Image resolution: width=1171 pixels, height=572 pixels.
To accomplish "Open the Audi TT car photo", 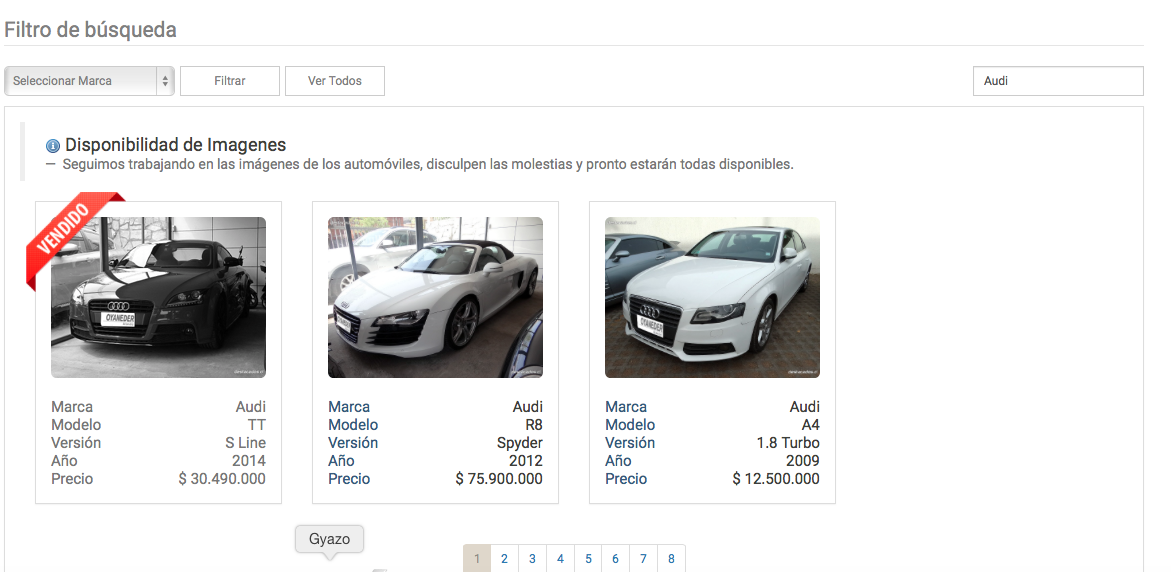I will pos(158,297).
